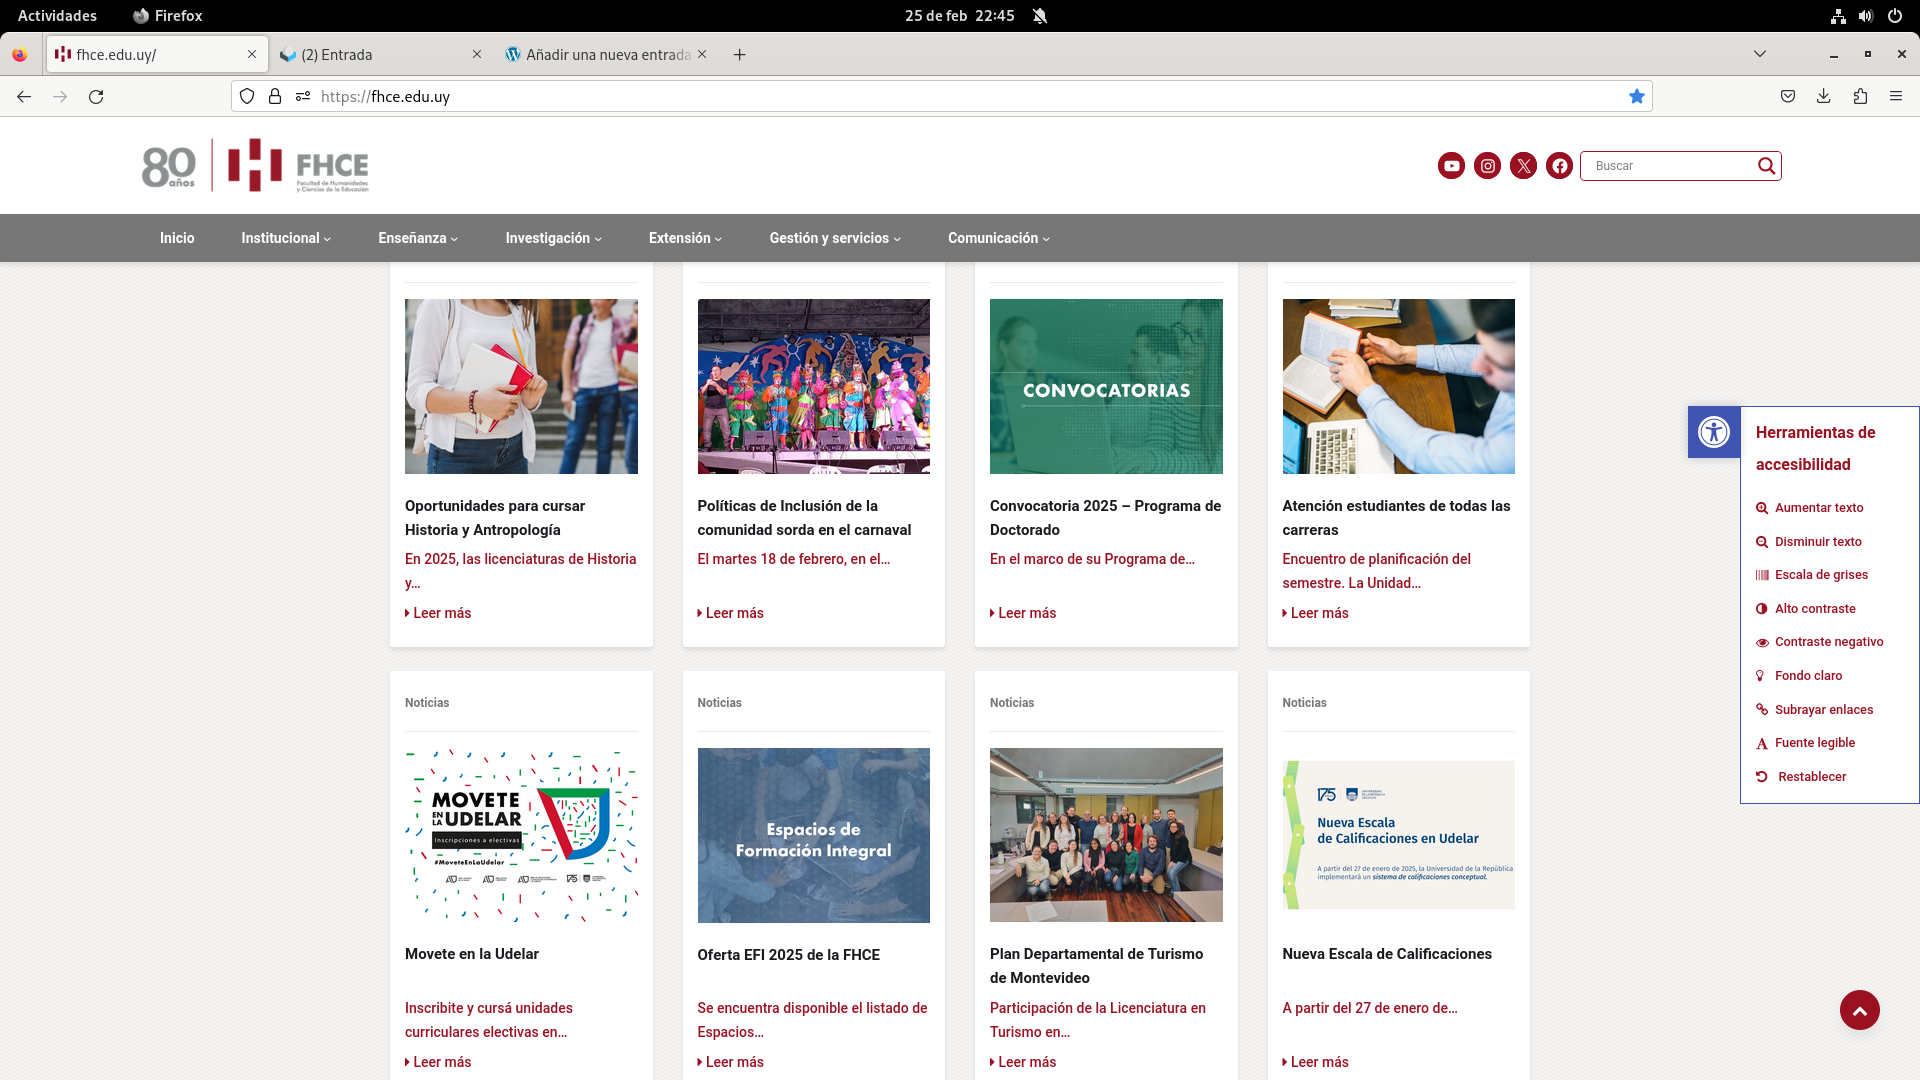Open the FHCE YouTube channel icon

click(x=1451, y=166)
